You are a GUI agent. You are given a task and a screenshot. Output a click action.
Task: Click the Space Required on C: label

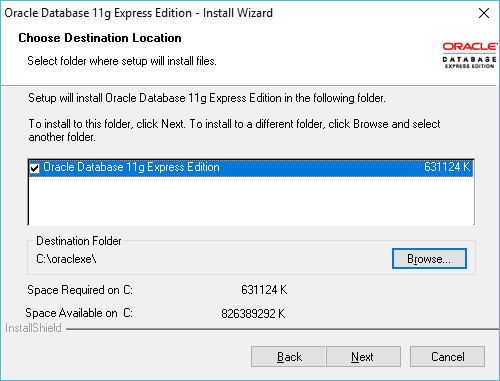(x=80, y=290)
